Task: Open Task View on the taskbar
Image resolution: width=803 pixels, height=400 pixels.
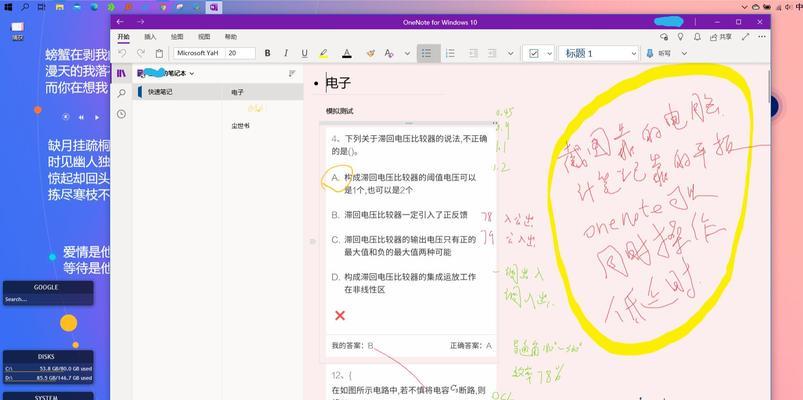Action: [x=41, y=7]
